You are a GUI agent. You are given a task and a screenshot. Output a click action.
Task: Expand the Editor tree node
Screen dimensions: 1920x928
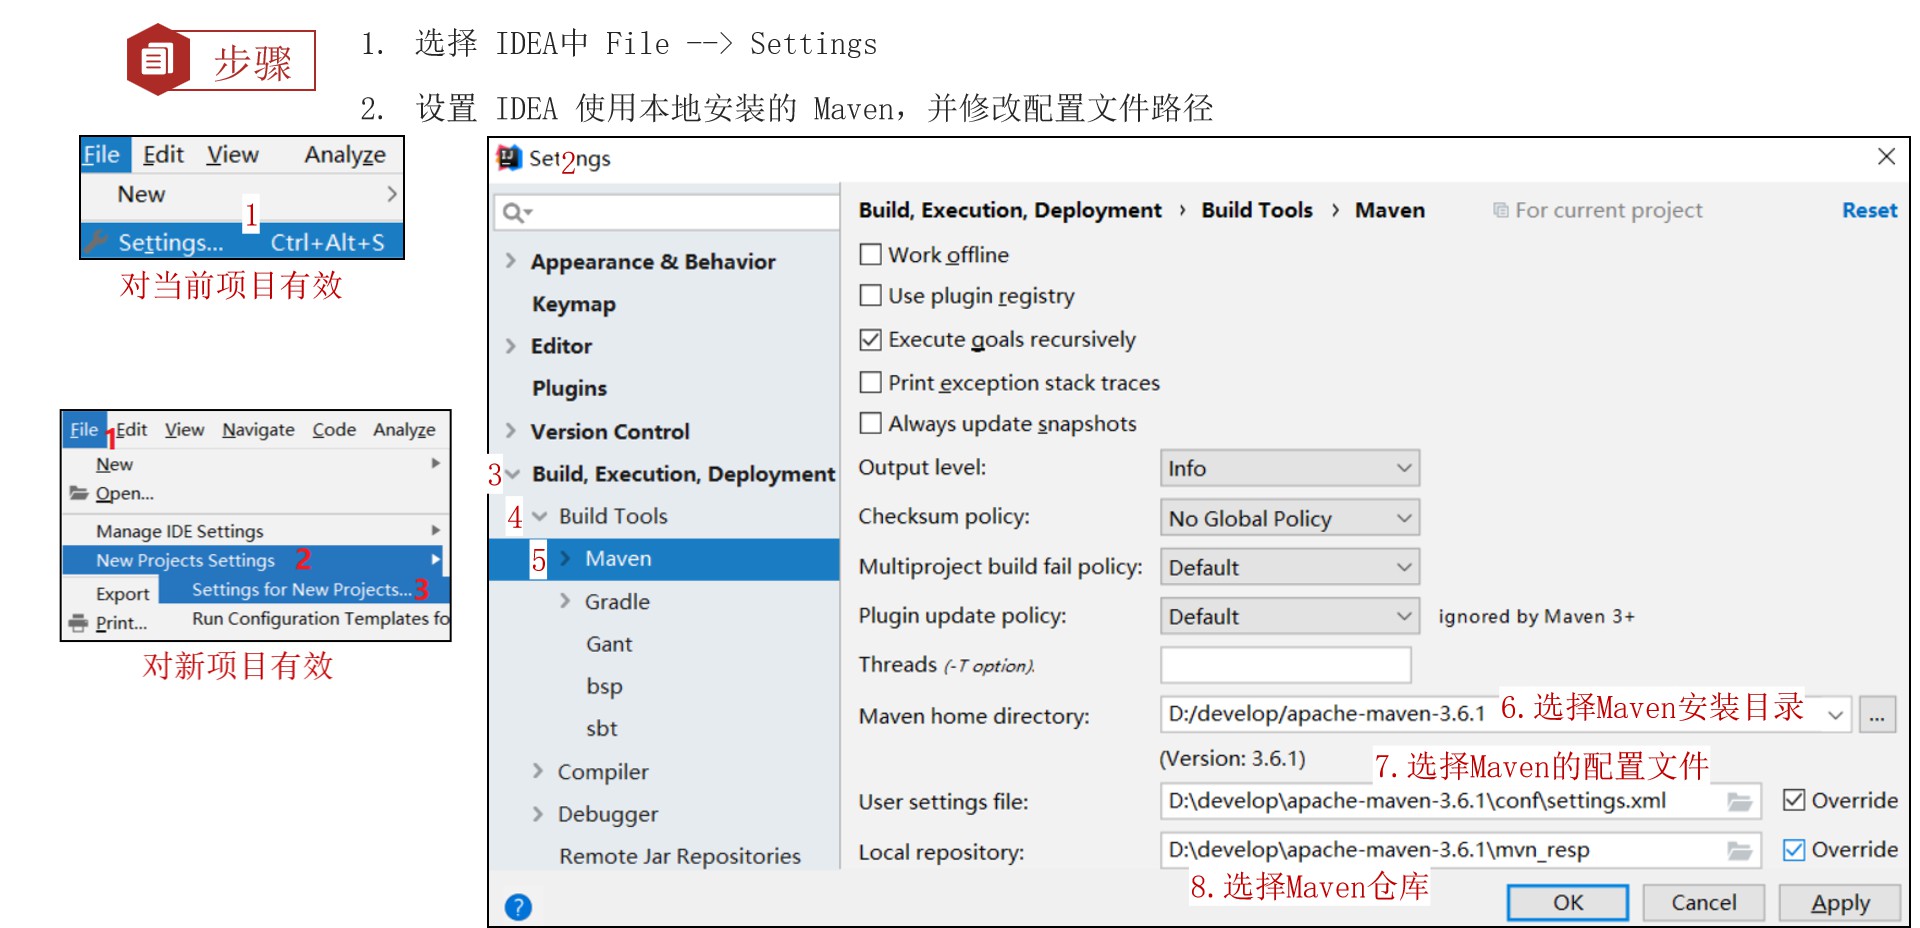pyautogui.click(x=511, y=345)
